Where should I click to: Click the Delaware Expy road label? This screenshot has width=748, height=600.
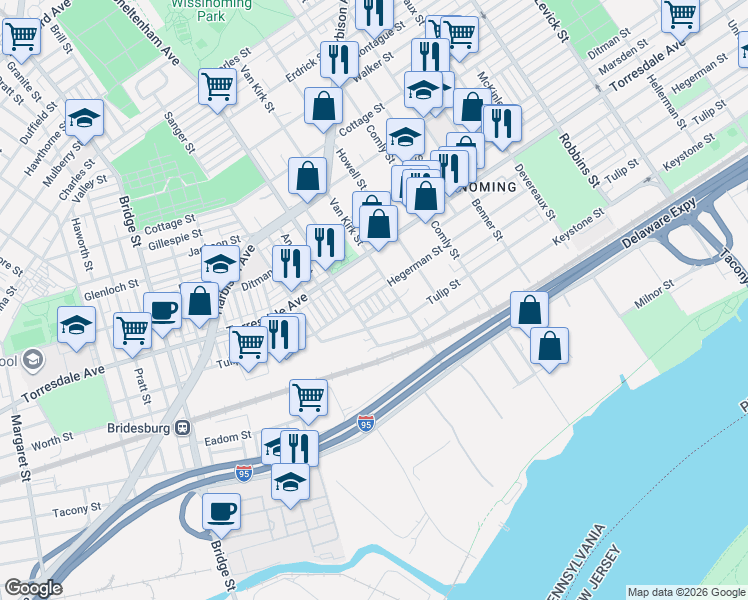[x=660, y=222]
